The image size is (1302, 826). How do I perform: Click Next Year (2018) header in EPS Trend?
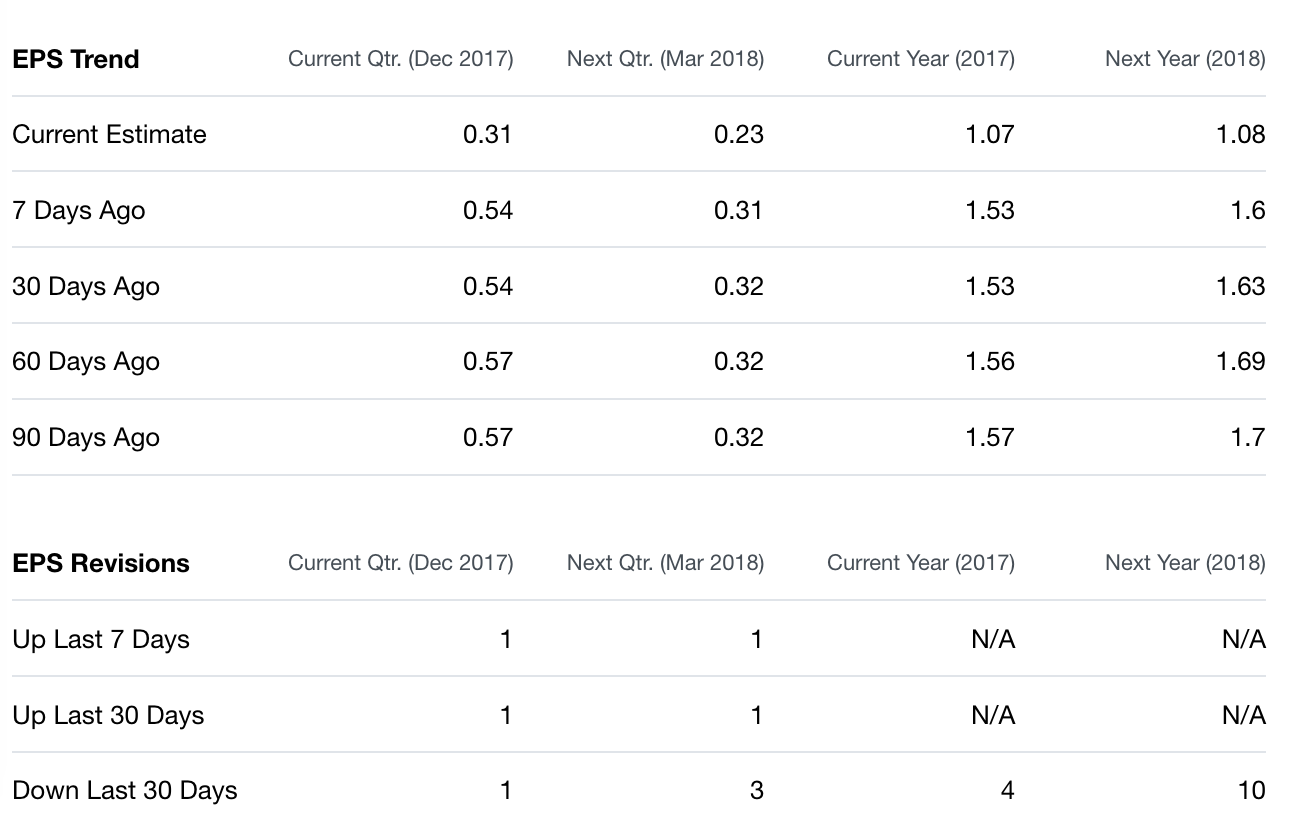pos(1185,59)
